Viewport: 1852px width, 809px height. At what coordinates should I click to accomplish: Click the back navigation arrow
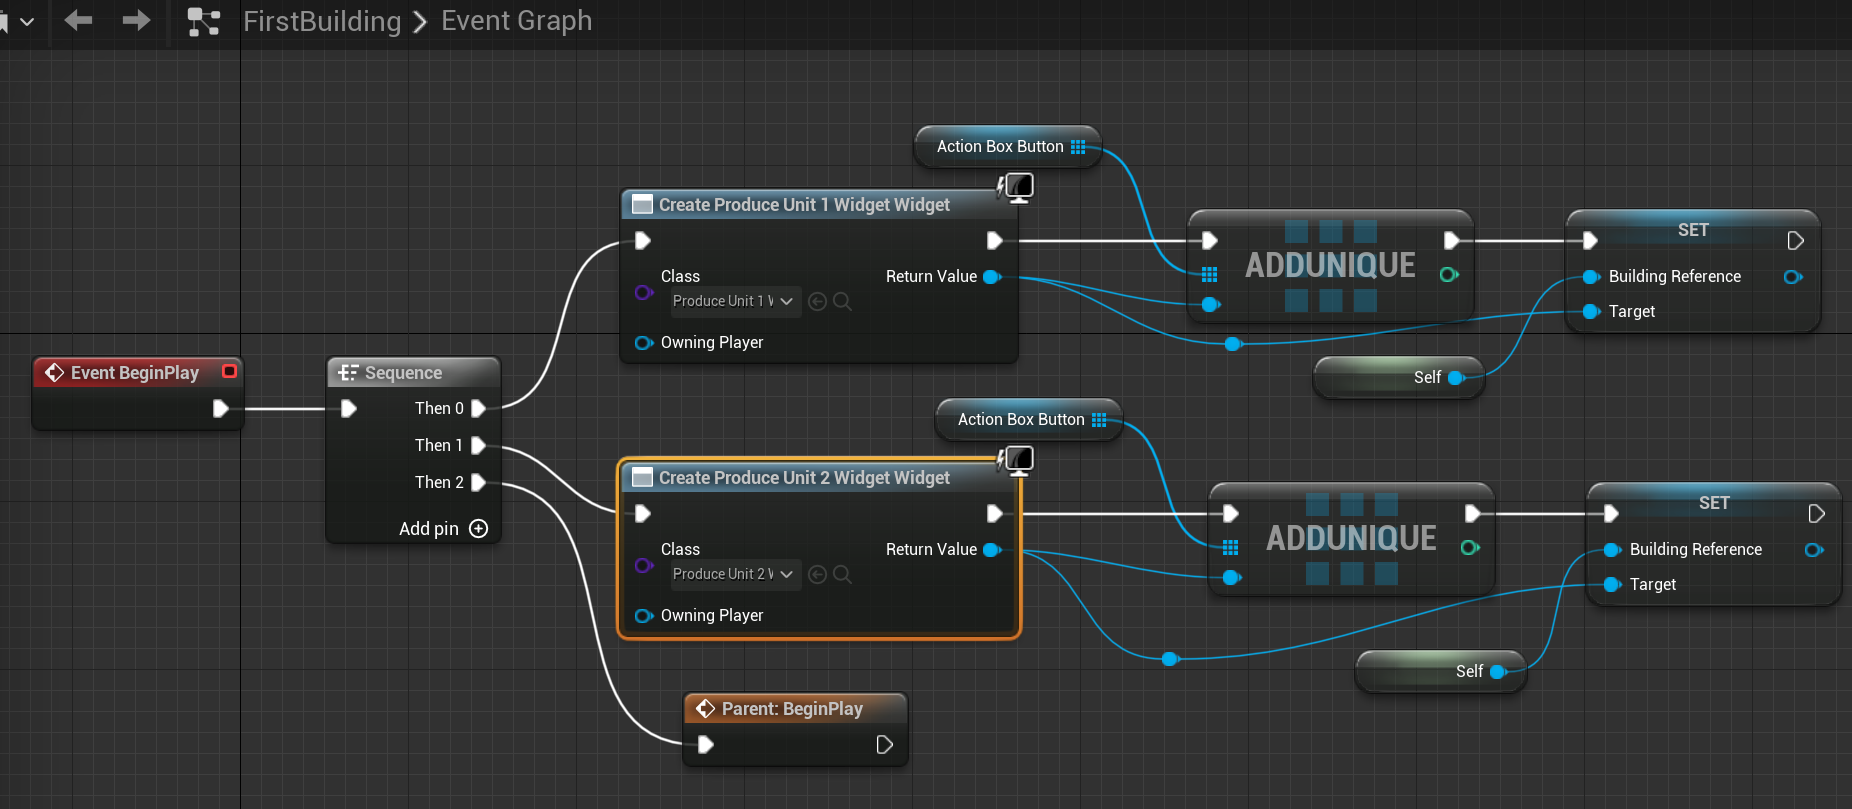(x=78, y=20)
